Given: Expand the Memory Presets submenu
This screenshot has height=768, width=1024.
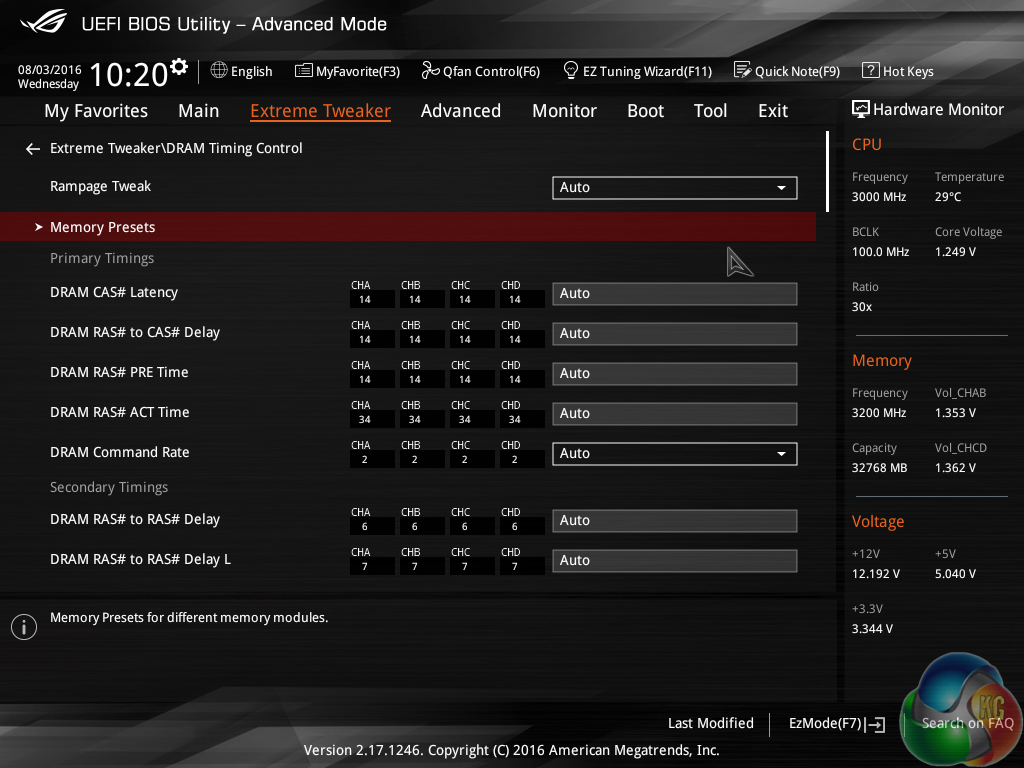Looking at the screenshot, I should 408,227.
